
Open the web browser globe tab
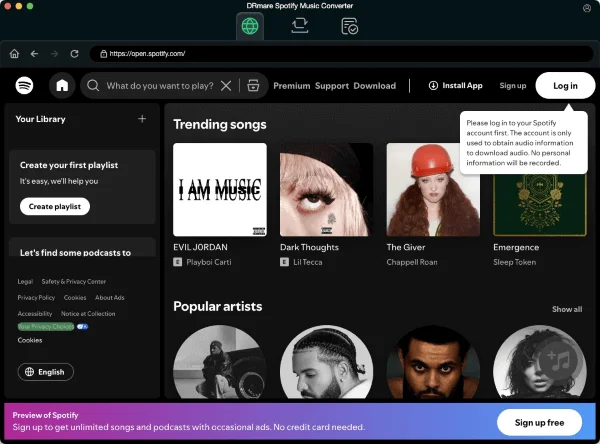(250, 26)
